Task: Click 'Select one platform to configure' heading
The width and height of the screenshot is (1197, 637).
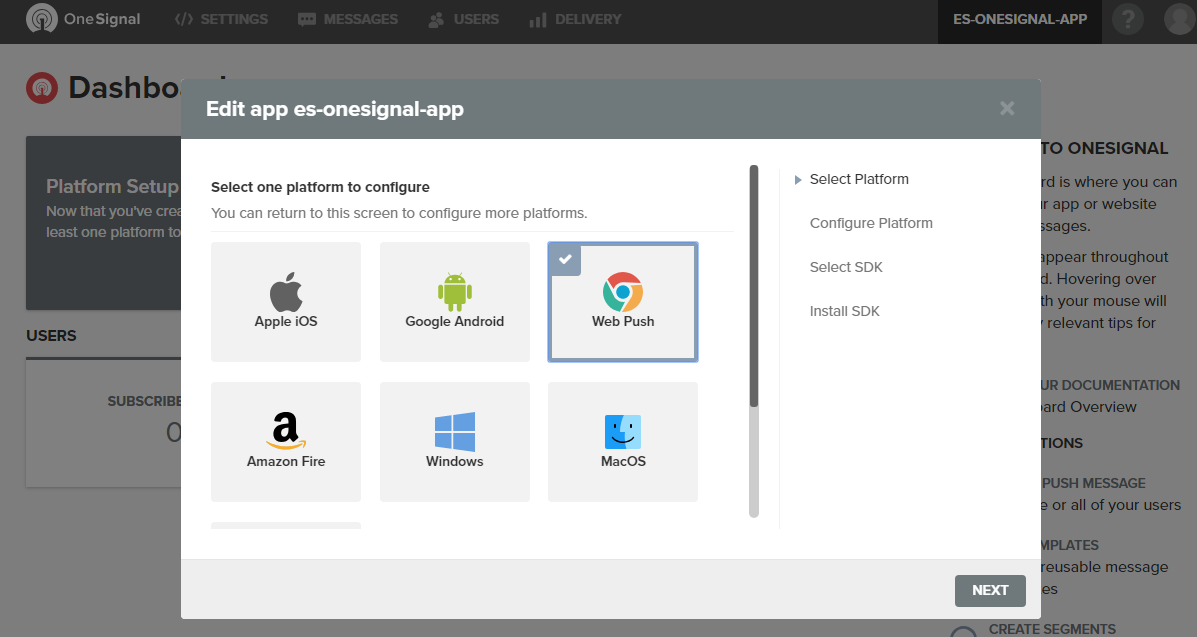Action: coord(320,187)
